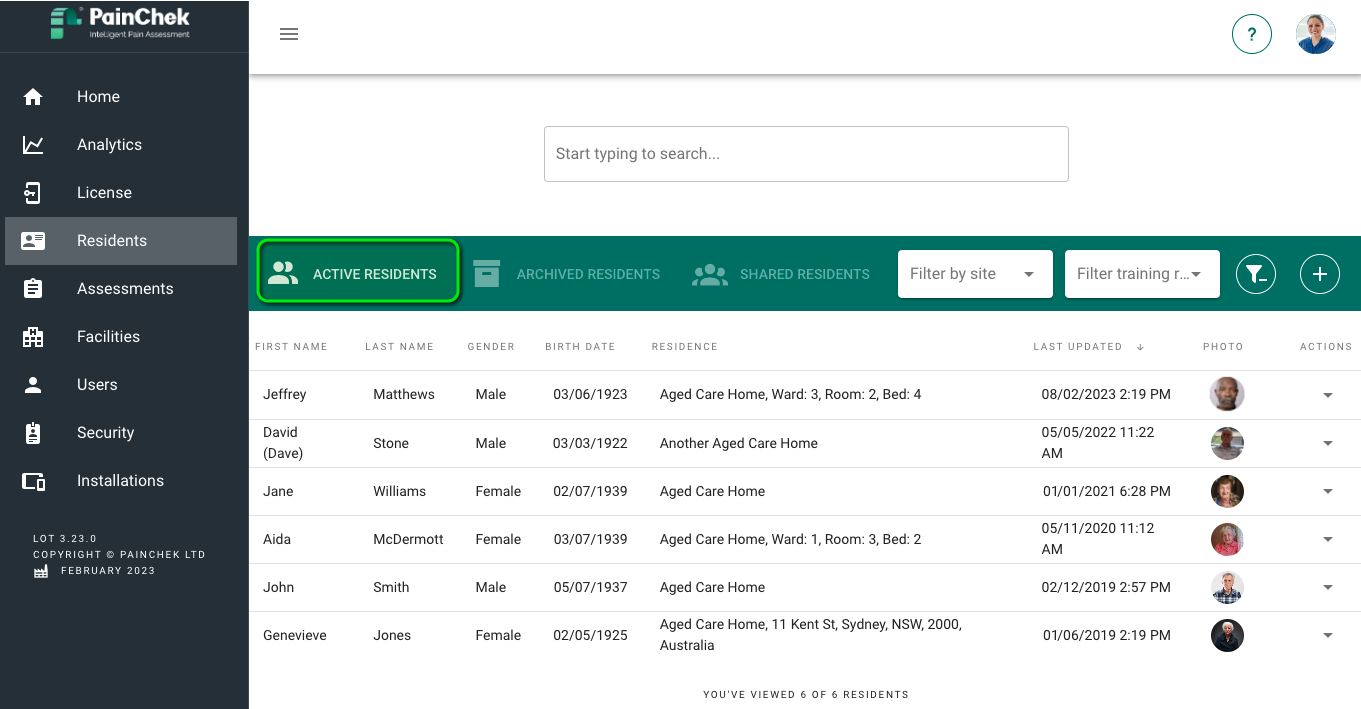View John Smith's photo thumbnail
This screenshot has height=709, width=1361.
pyautogui.click(x=1227, y=587)
